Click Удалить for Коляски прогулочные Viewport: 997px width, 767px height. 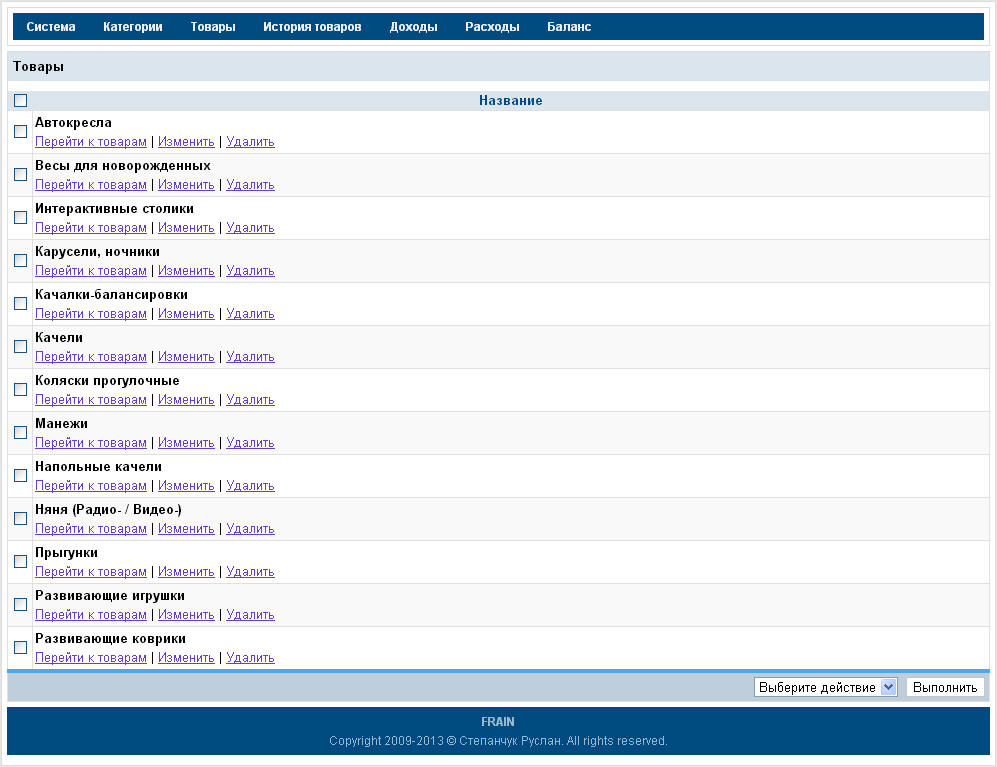click(251, 400)
